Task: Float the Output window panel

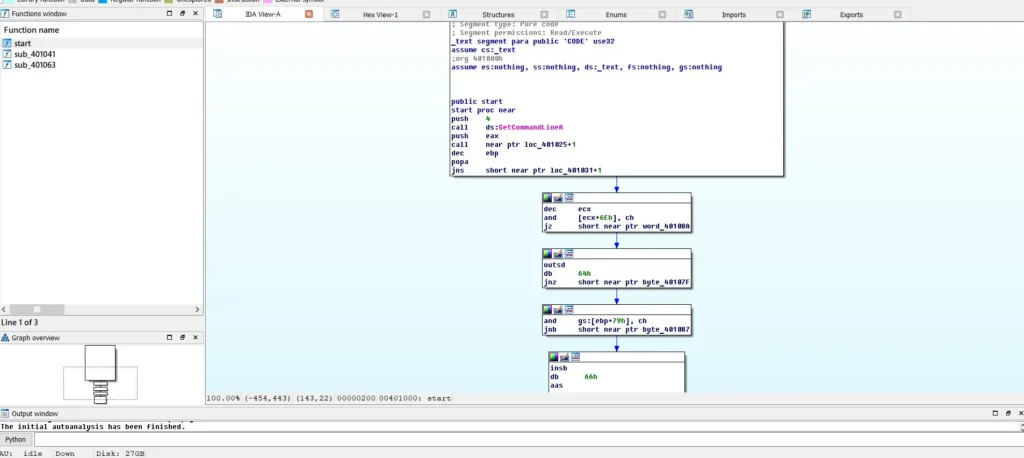Action: [1008, 414]
